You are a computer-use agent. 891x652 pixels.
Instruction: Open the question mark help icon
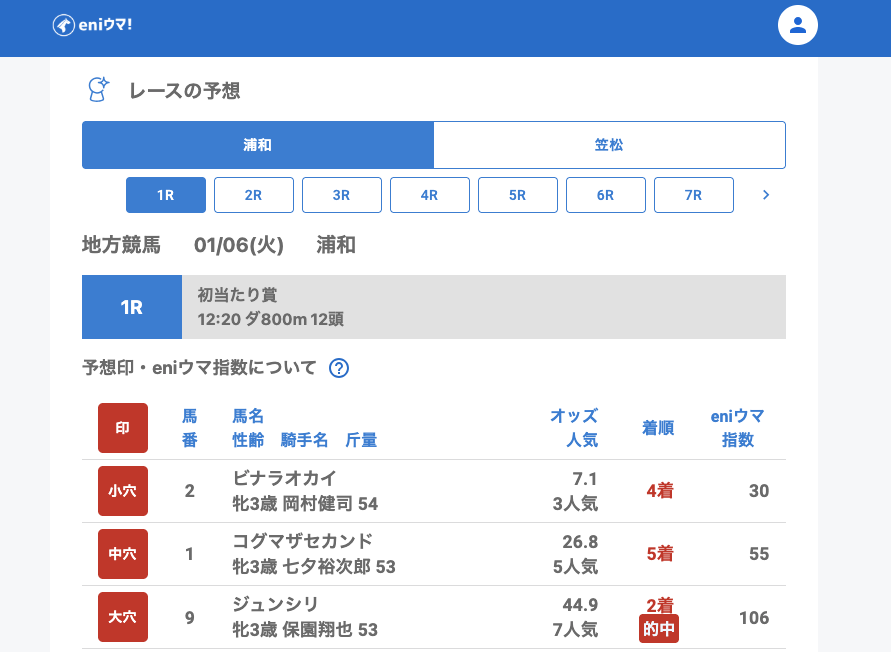339,368
